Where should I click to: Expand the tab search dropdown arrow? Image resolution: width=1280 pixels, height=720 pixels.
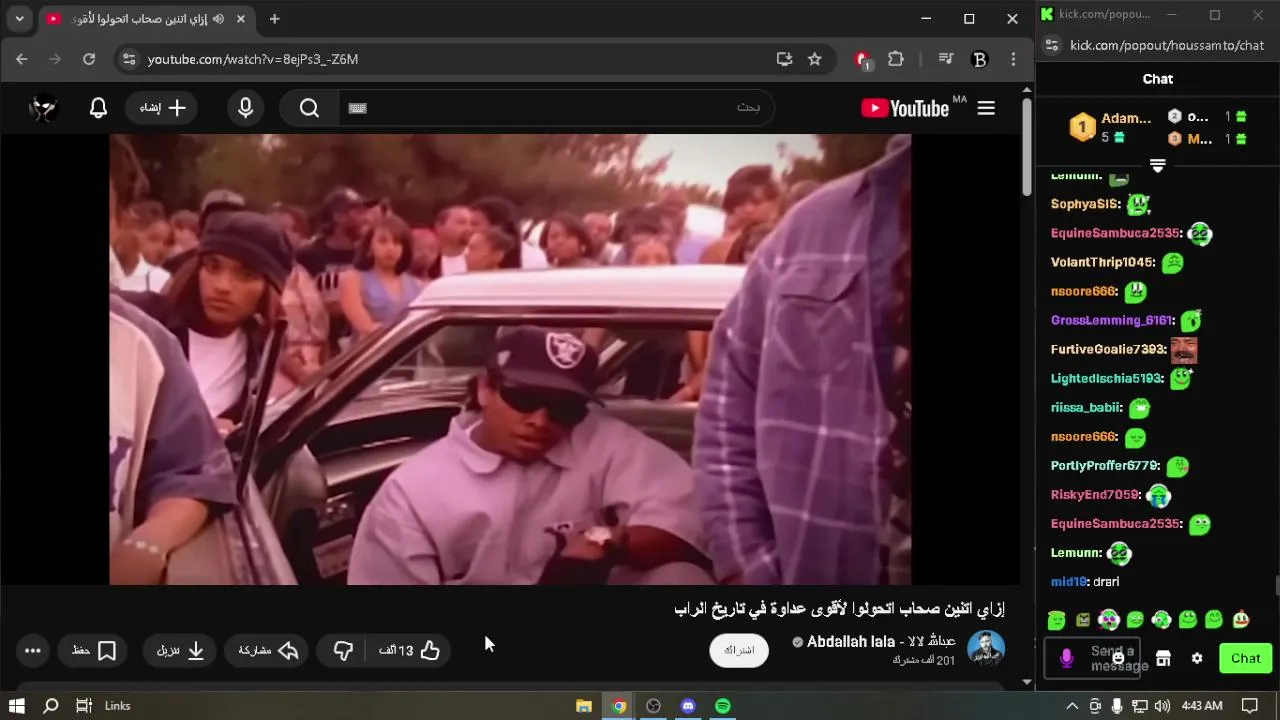tap(19, 19)
